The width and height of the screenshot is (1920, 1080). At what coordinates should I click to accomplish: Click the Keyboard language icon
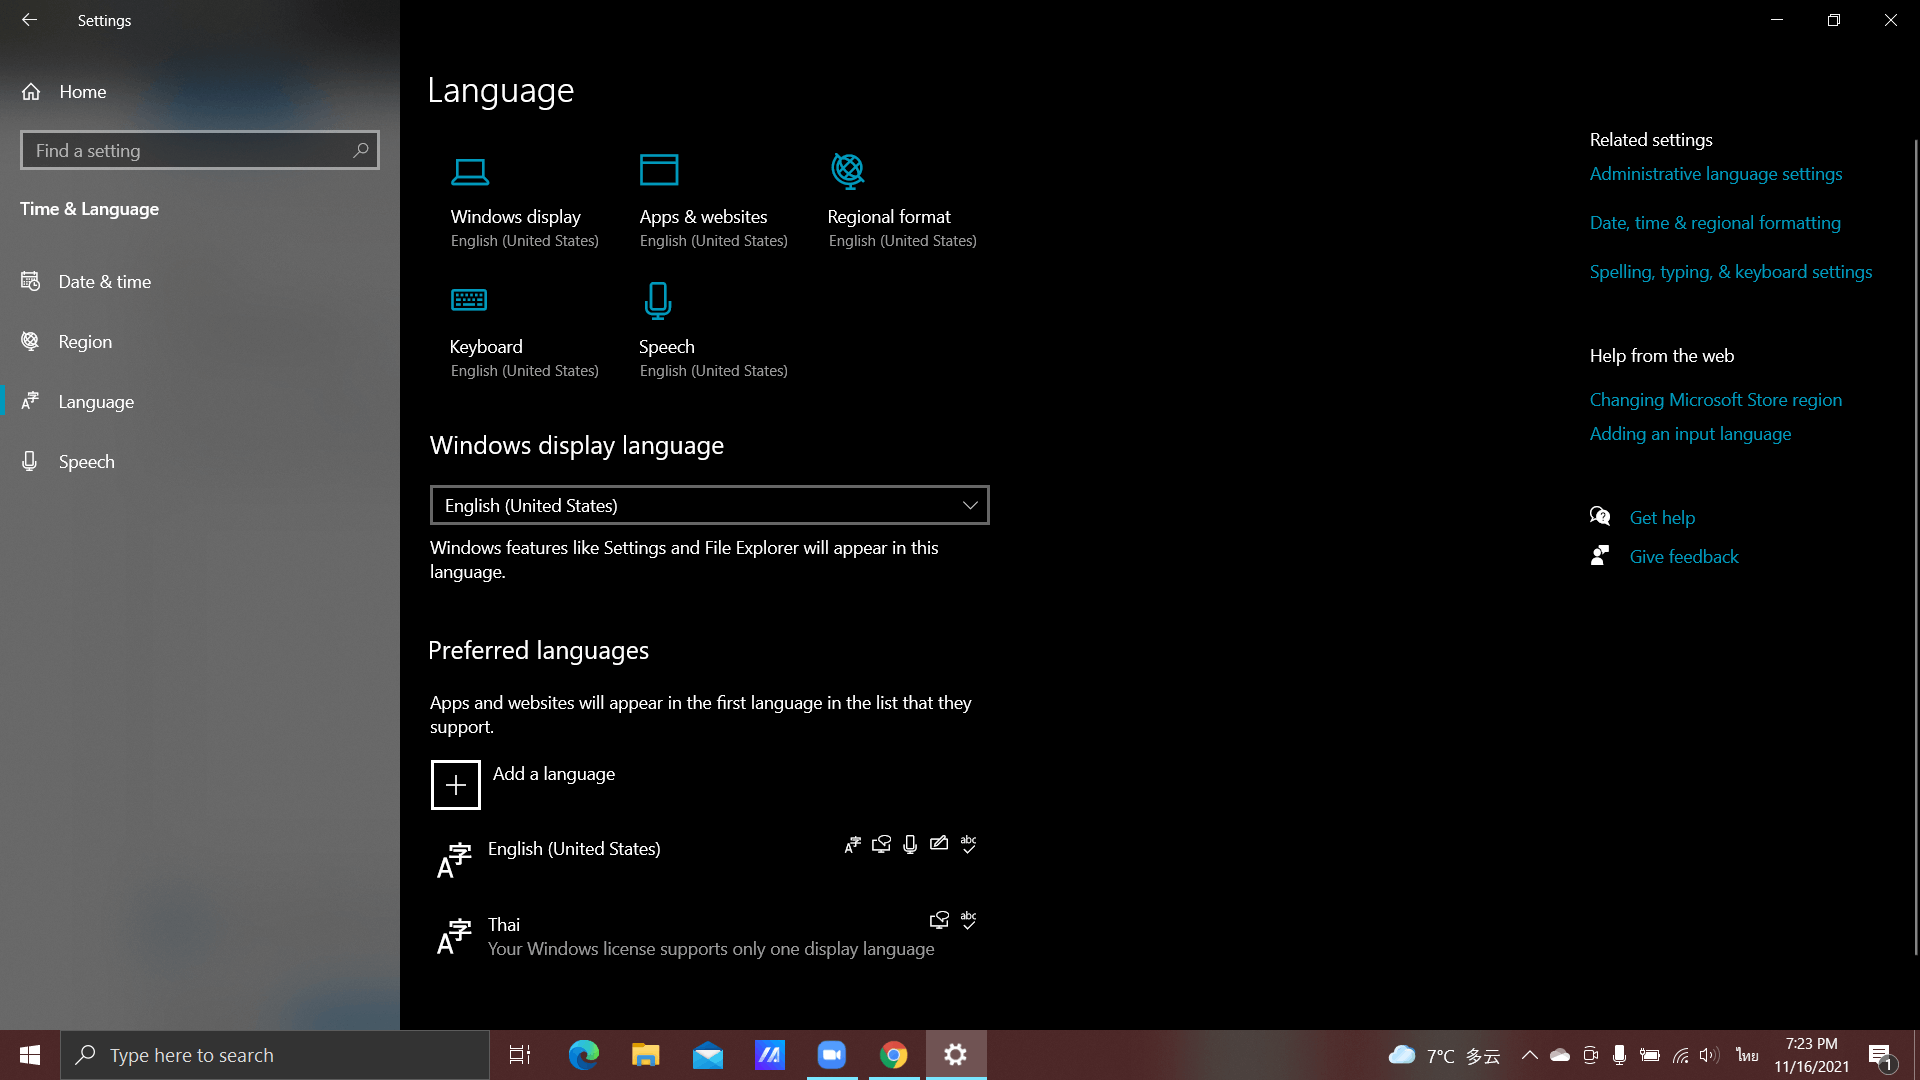coord(469,300)
